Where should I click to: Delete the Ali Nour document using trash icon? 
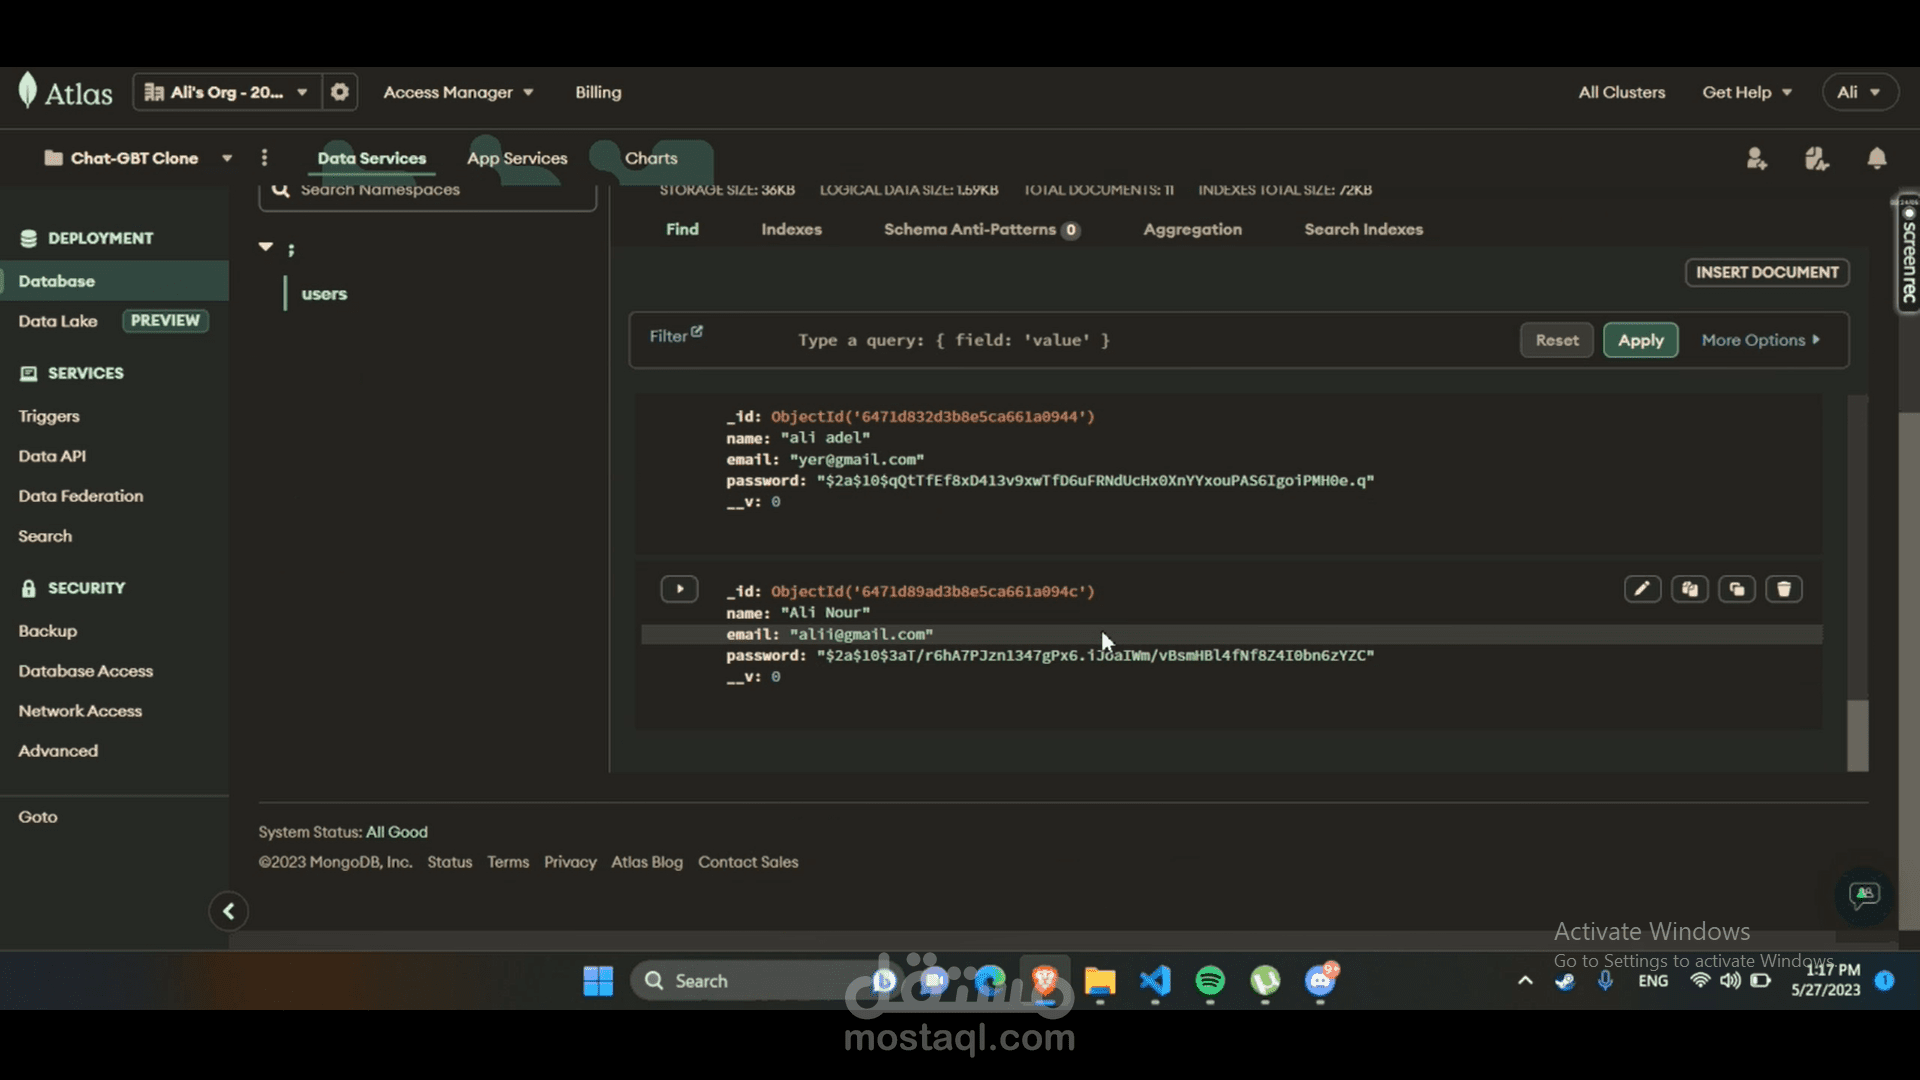point(1784,589)
